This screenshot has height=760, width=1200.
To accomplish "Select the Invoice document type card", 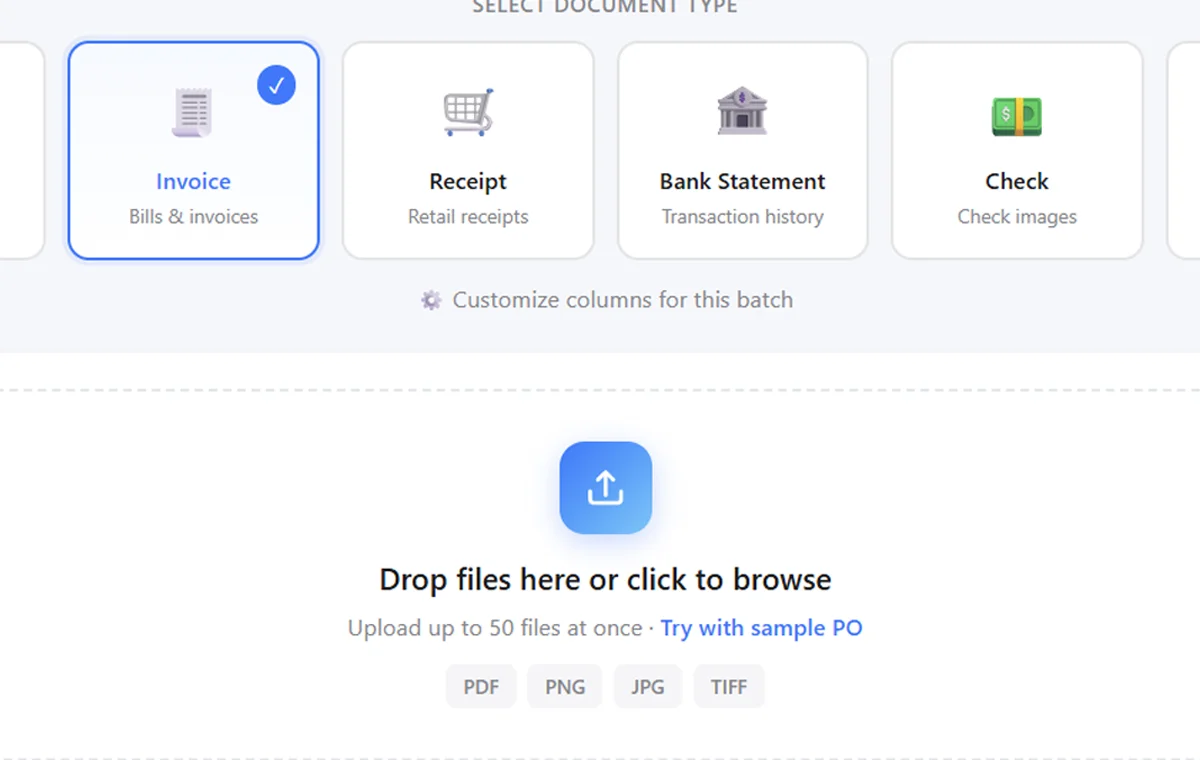I will coord(194,150).
